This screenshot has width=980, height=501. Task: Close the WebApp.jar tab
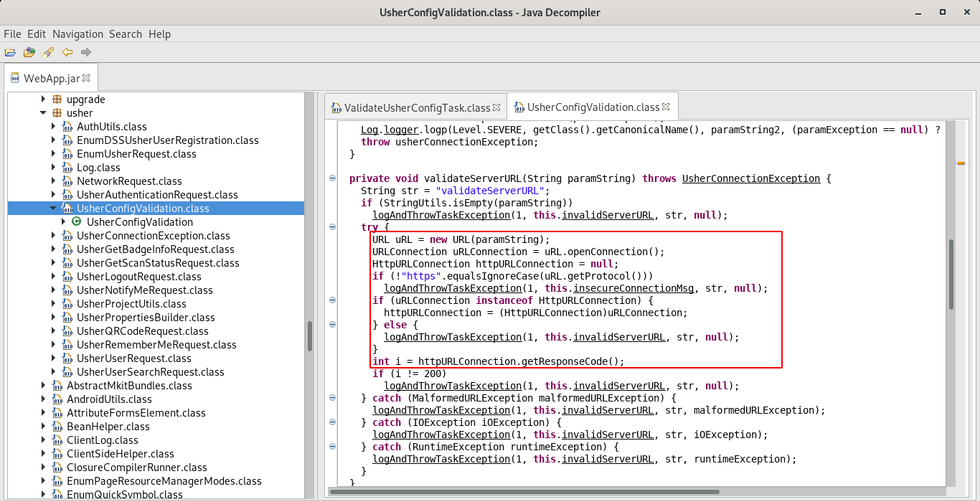tap(86, 78)
